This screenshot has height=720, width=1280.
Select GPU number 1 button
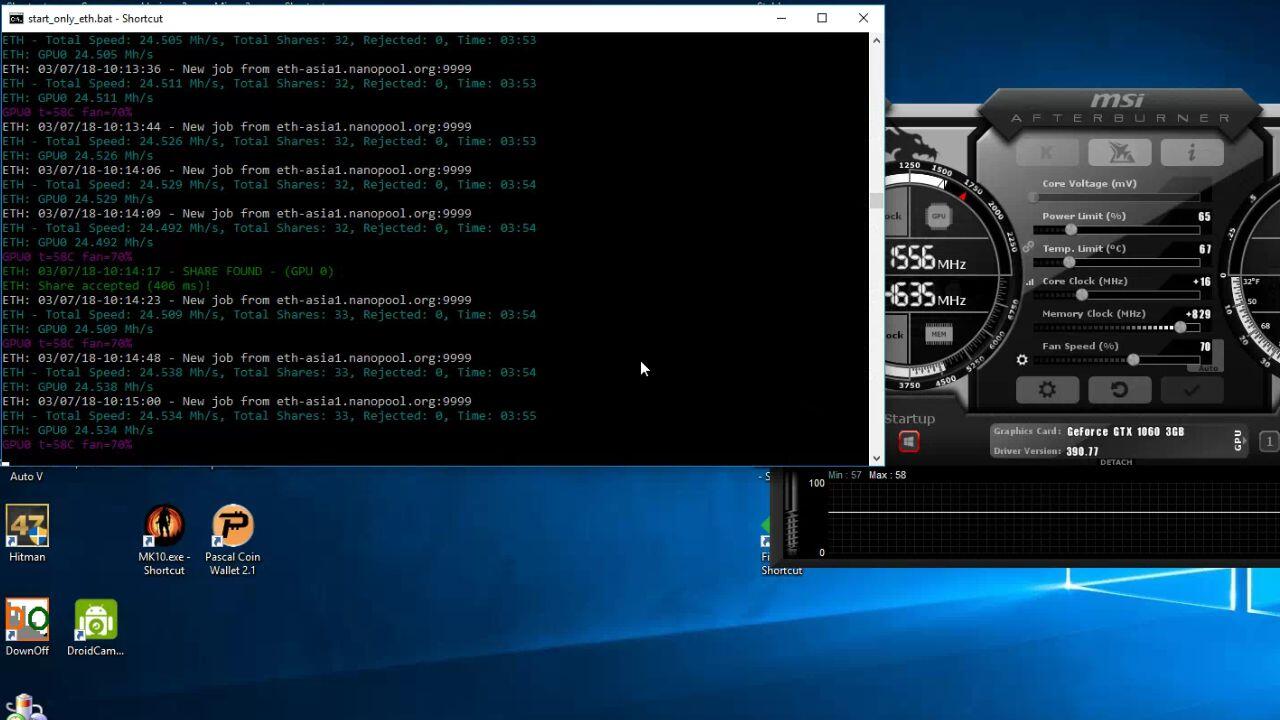tap(1268, 441)
